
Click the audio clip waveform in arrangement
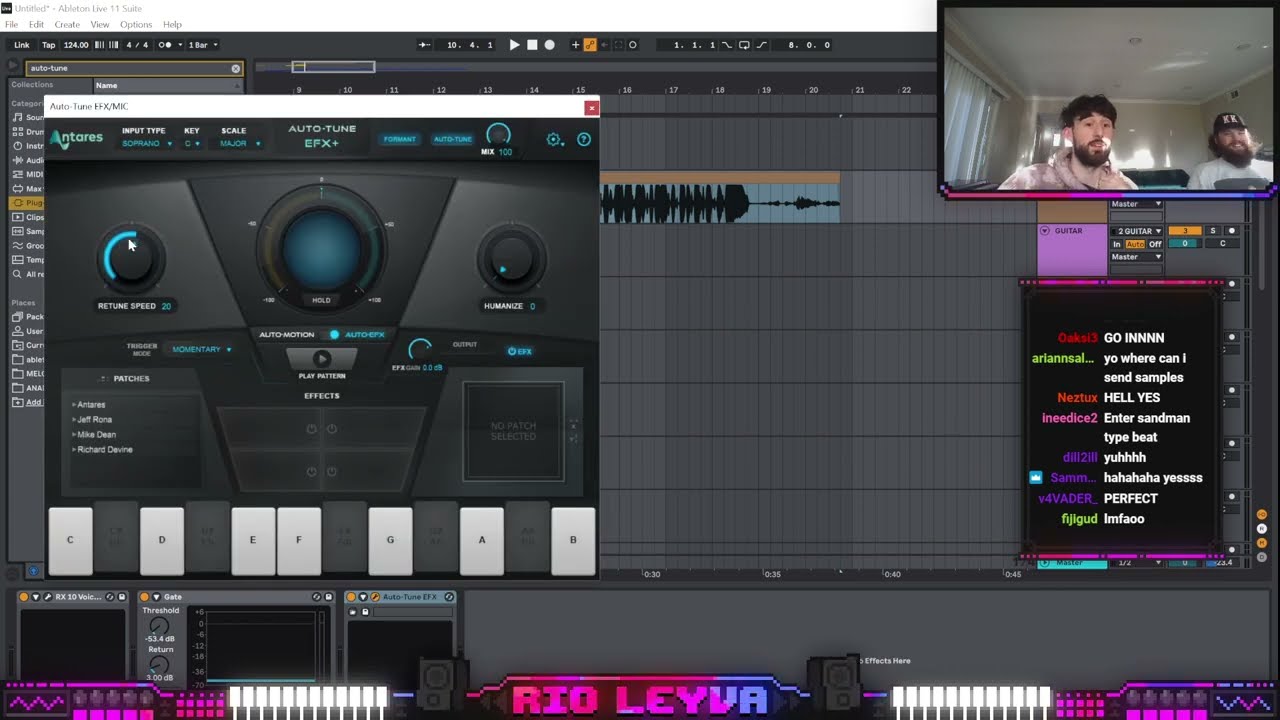click(720, 203)
